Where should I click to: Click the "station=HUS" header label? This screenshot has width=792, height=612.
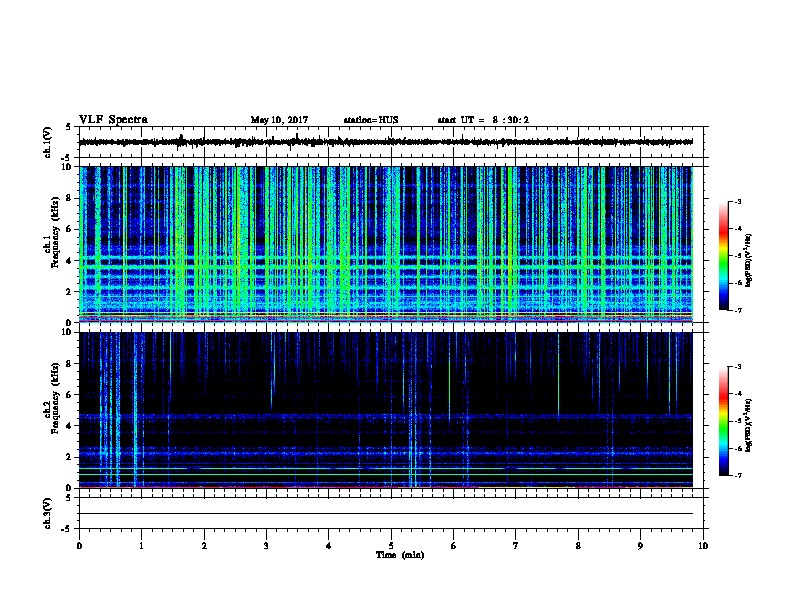click(x=371, y=120)
